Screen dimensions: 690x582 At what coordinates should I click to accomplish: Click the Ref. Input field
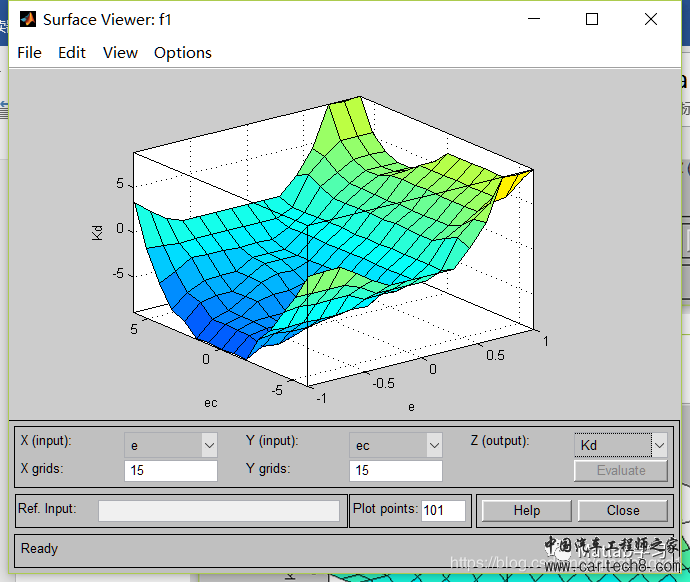click(219, 510)
